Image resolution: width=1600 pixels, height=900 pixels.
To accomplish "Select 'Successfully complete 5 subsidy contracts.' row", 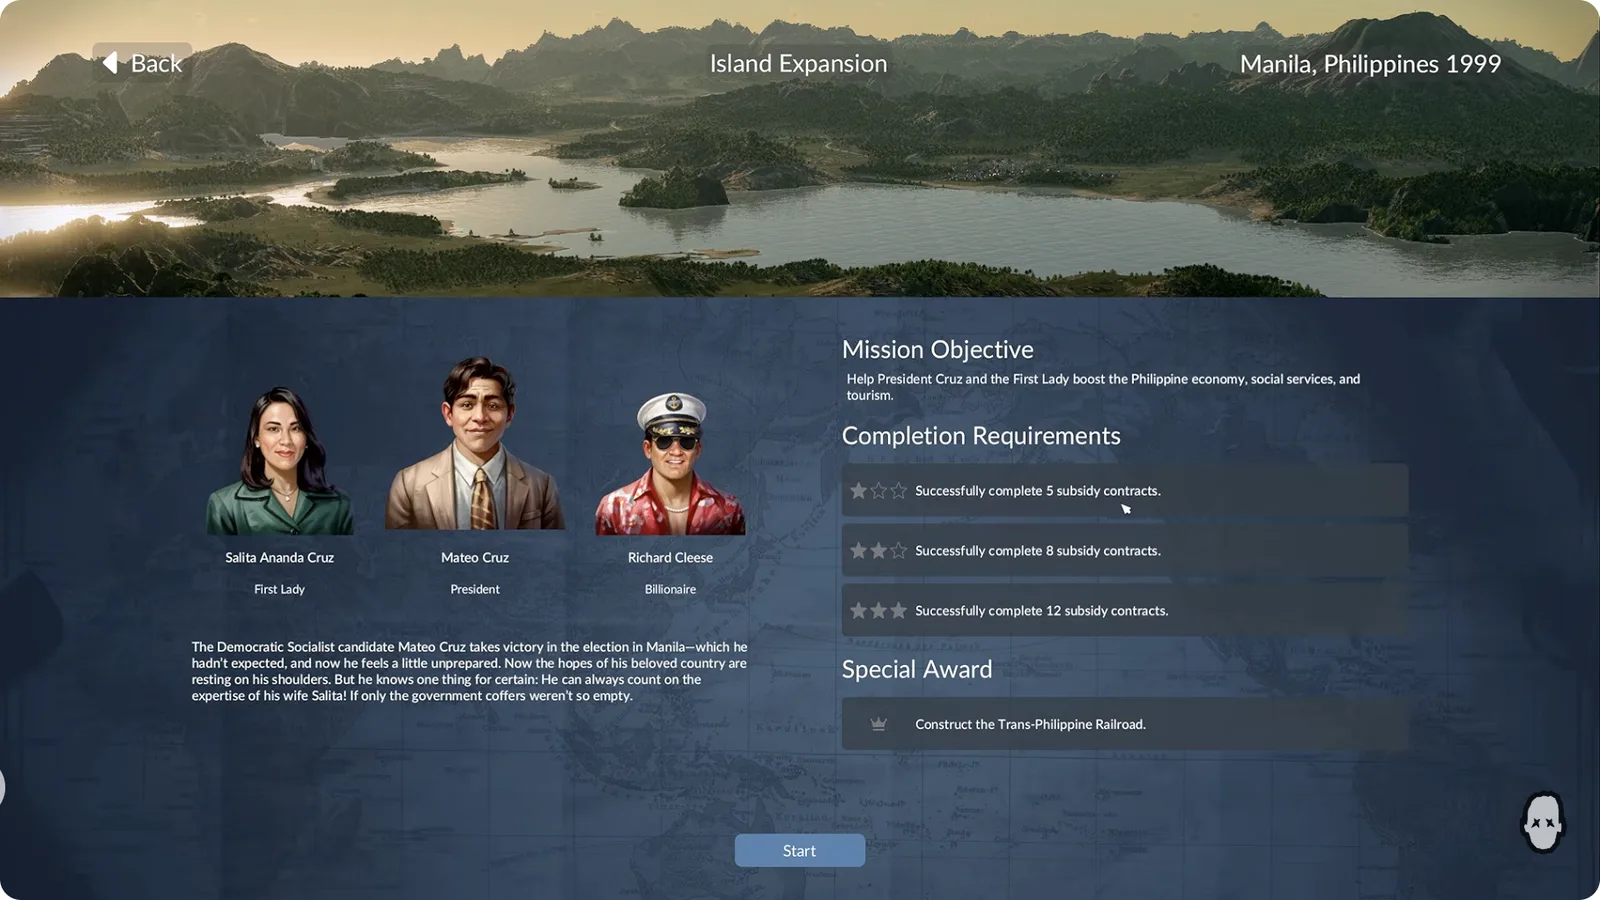I will tap(1124, 490).
